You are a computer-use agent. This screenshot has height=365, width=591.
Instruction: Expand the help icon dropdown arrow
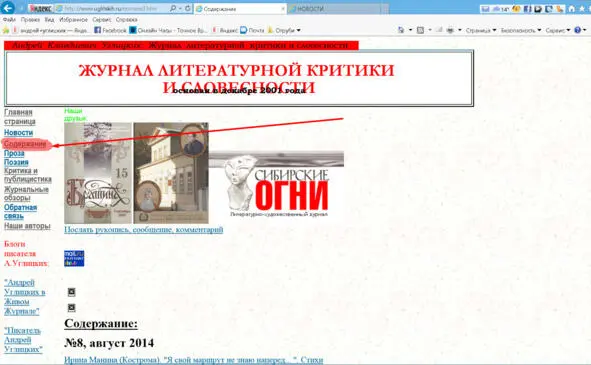[585, 30]
